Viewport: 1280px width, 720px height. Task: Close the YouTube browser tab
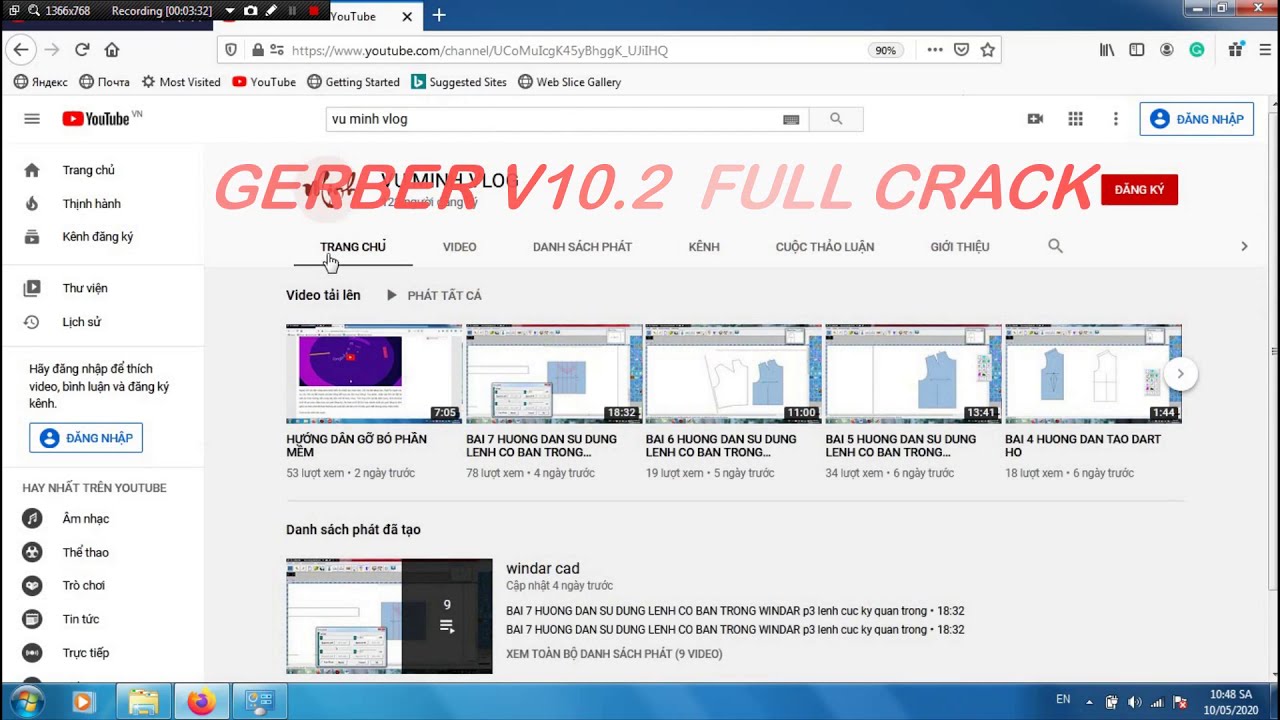pos(407,16)
